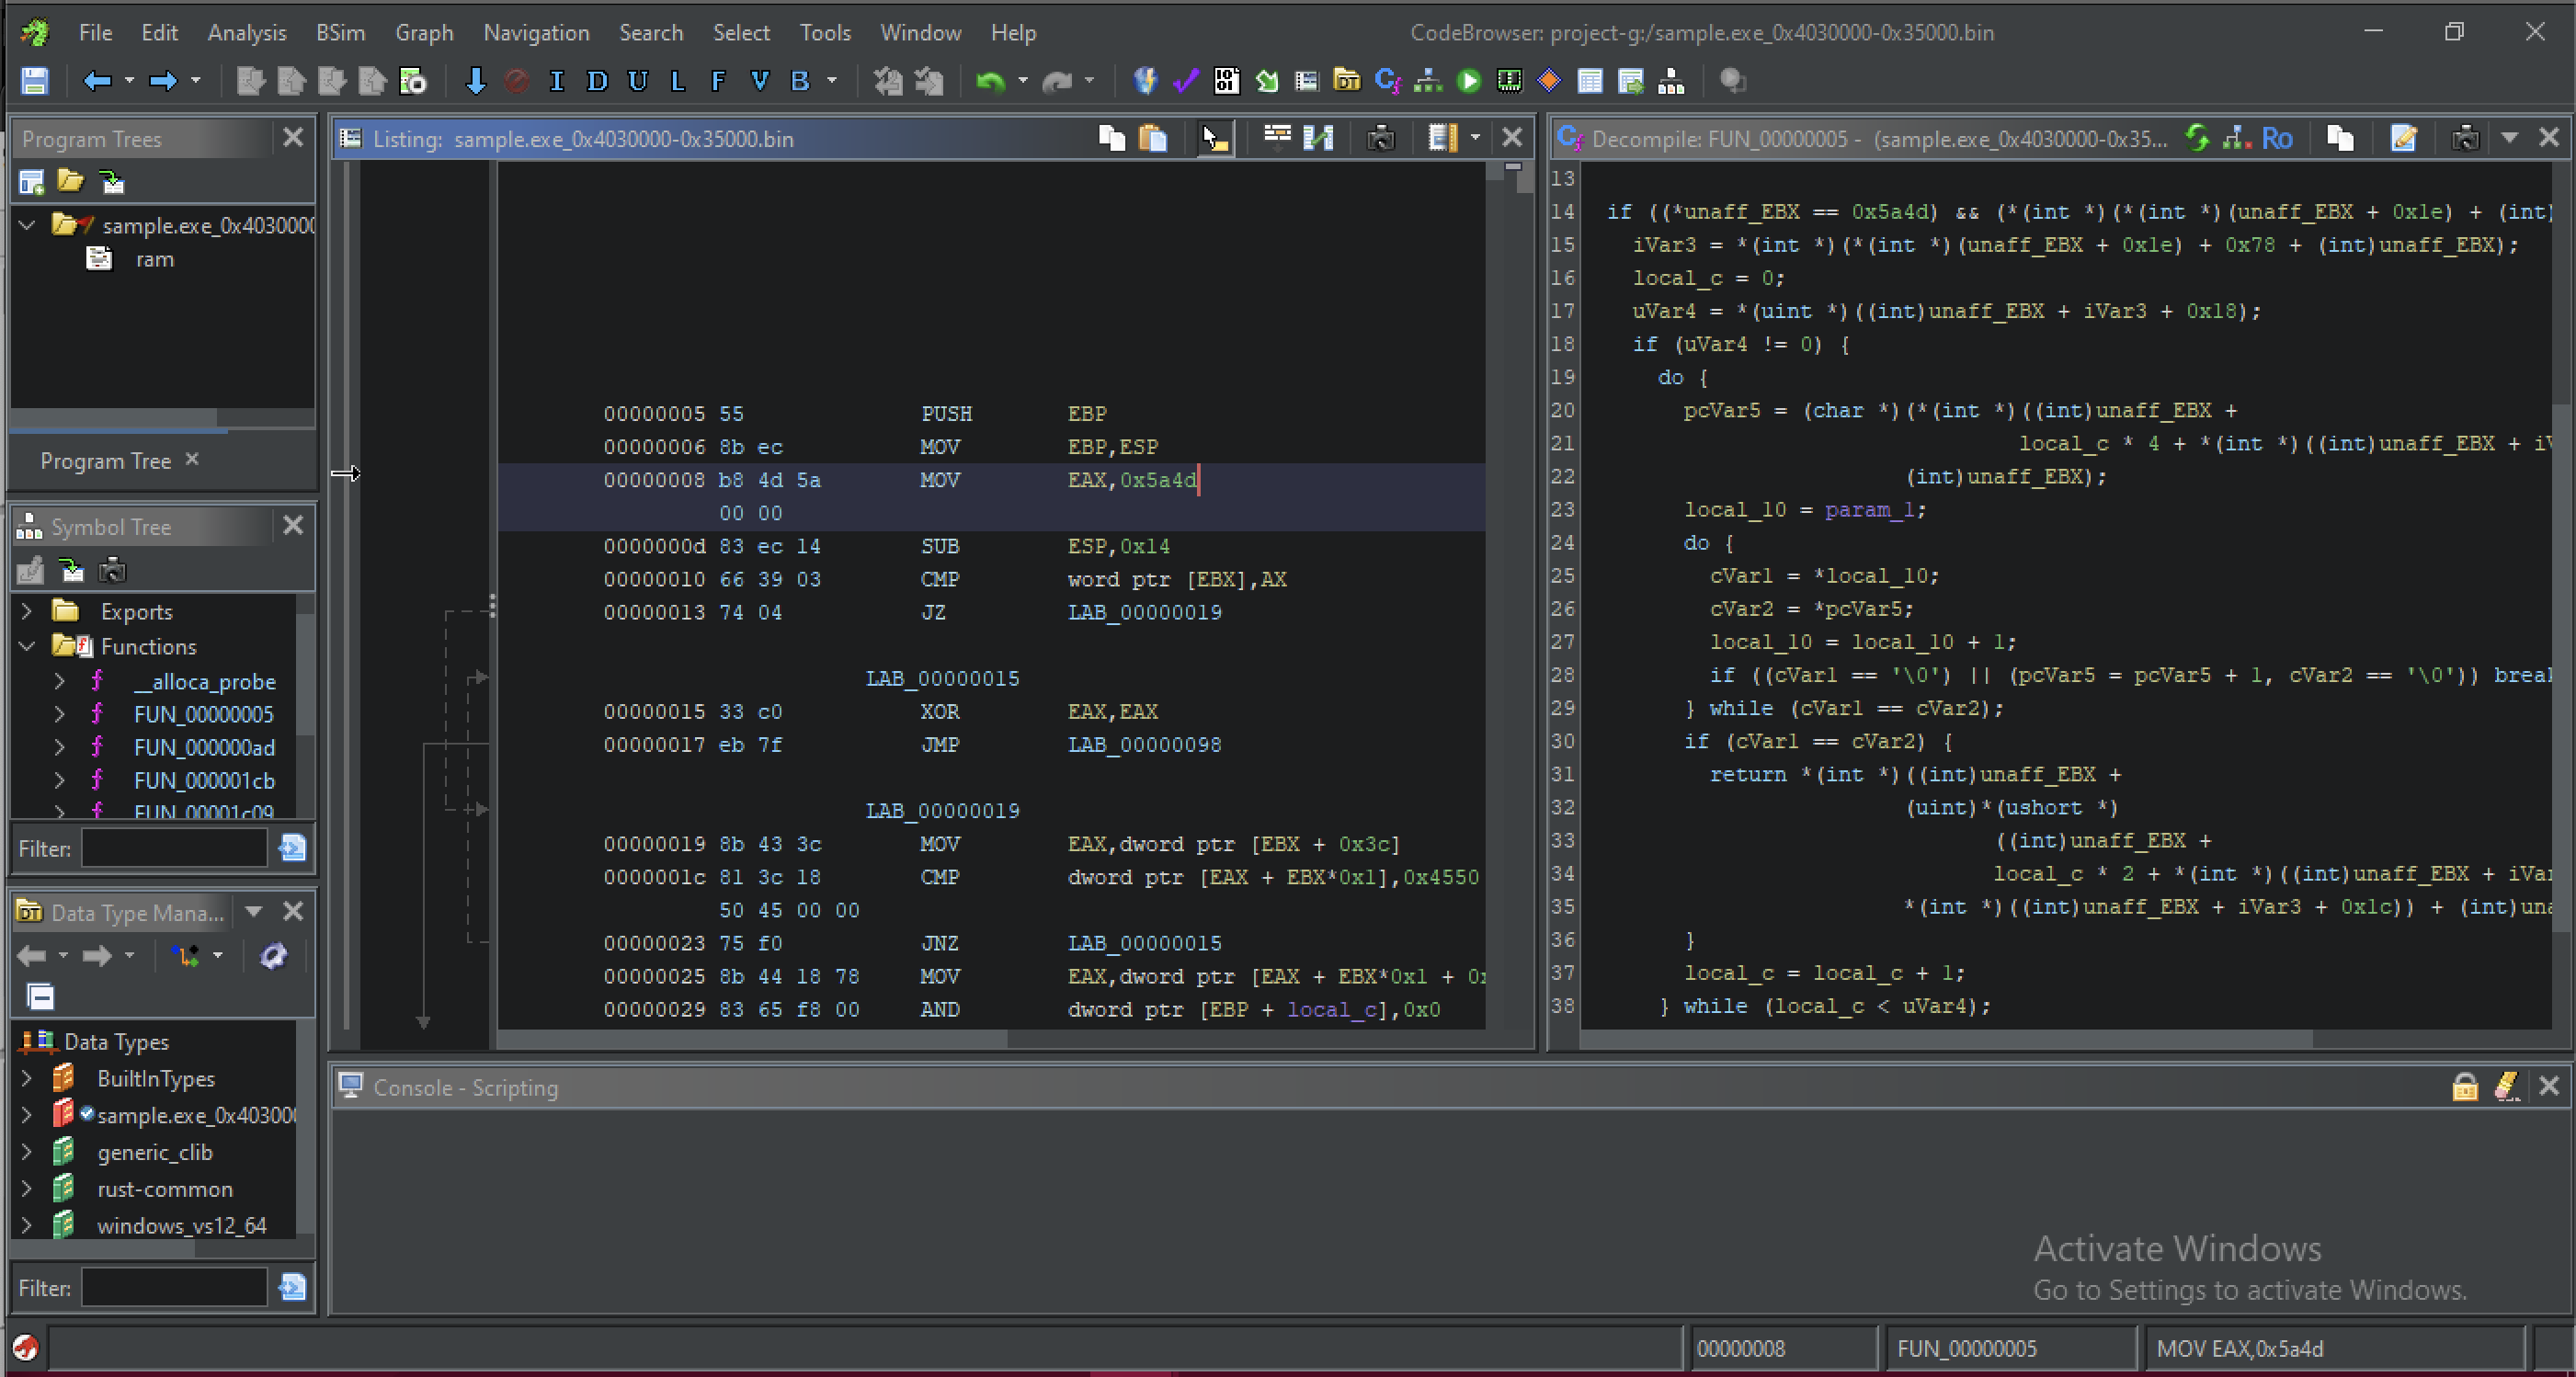Image resolution: width=2576 pixels, height=1377 pixels.
Task: Toggle the Listing diff/markers view icon
Action: point(1318,138)
